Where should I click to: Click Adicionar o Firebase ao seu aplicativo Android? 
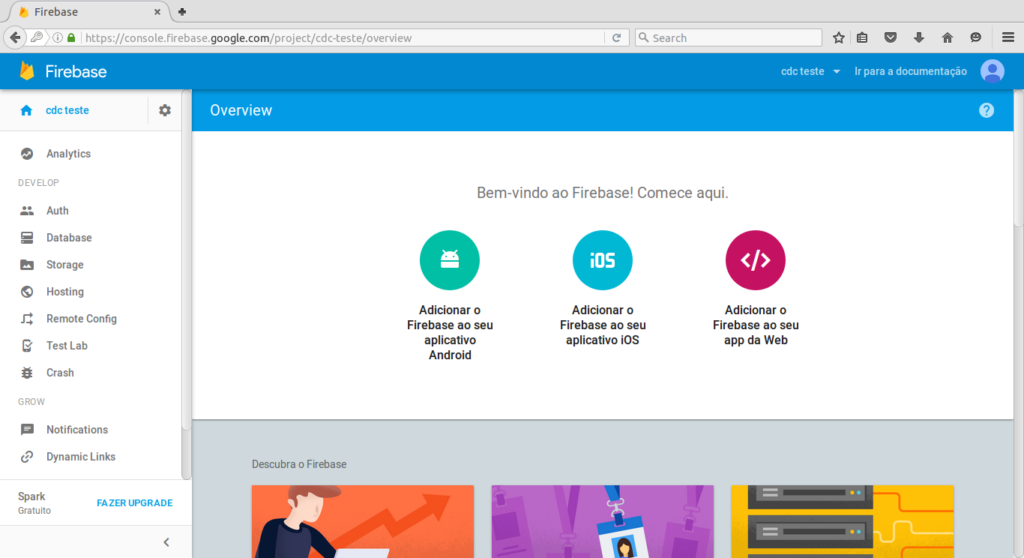pyautogui.click(x=449, y=333)
